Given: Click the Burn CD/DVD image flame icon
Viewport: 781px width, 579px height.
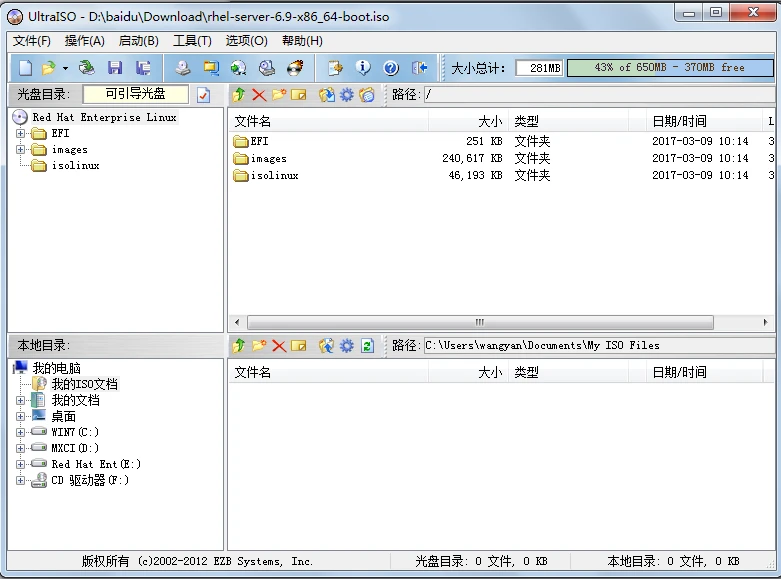Looking at the screenshot, I should click(295, 68).
